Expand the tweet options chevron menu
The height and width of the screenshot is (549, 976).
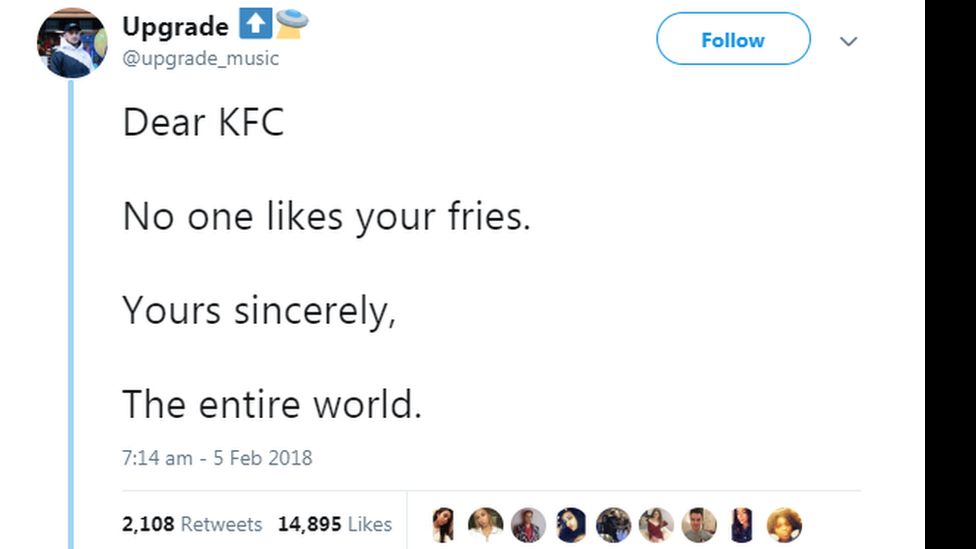[848, 41]
